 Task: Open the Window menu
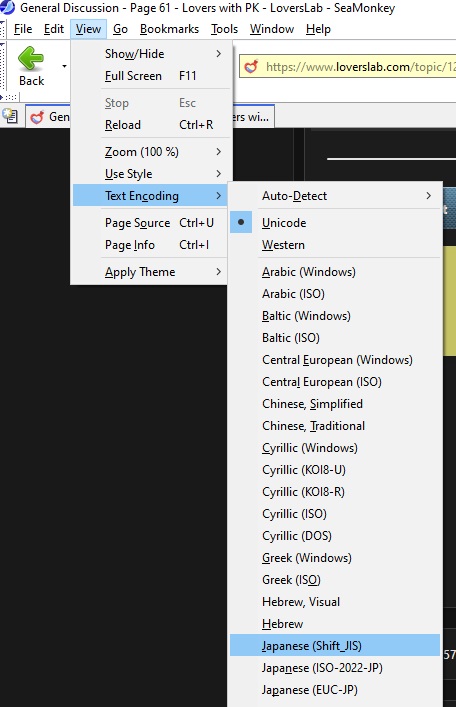(x=272, y=29)
